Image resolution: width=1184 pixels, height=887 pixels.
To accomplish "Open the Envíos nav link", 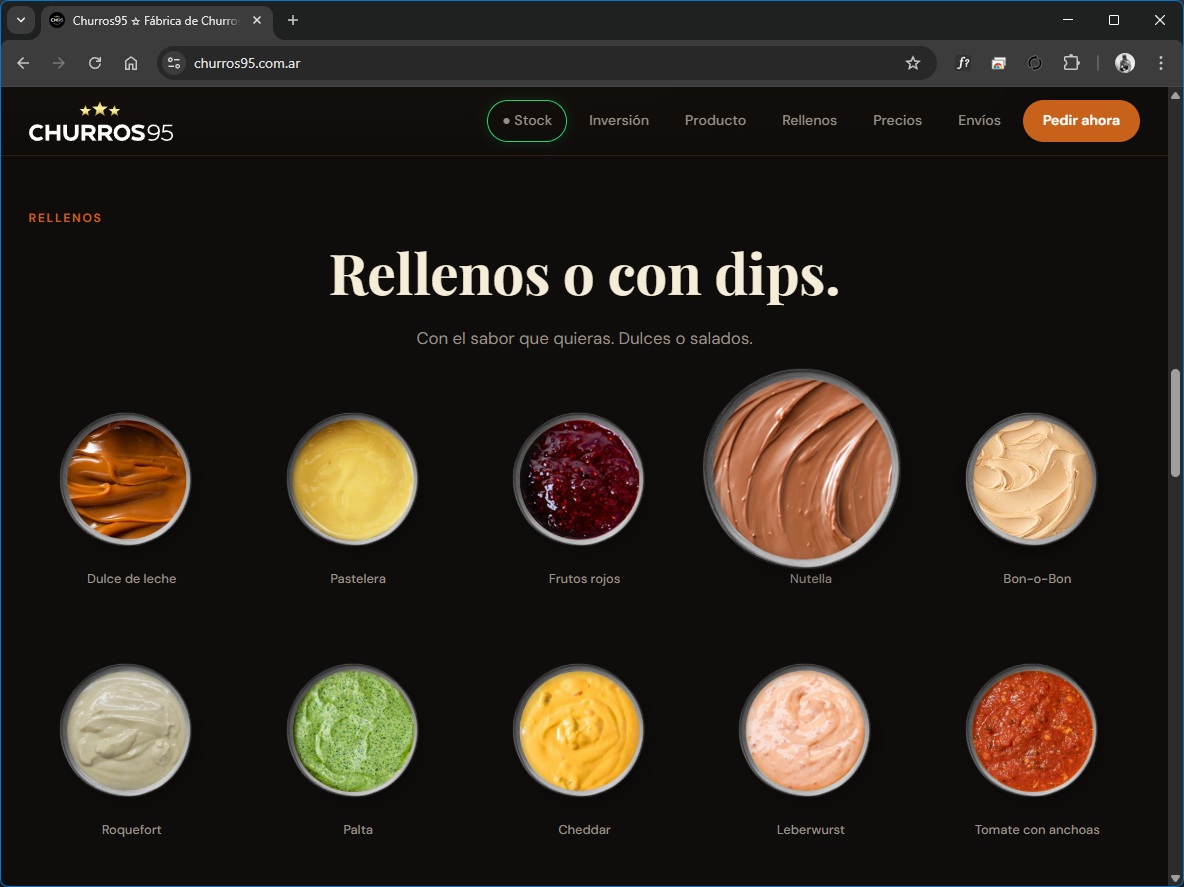I will (979, 121).
